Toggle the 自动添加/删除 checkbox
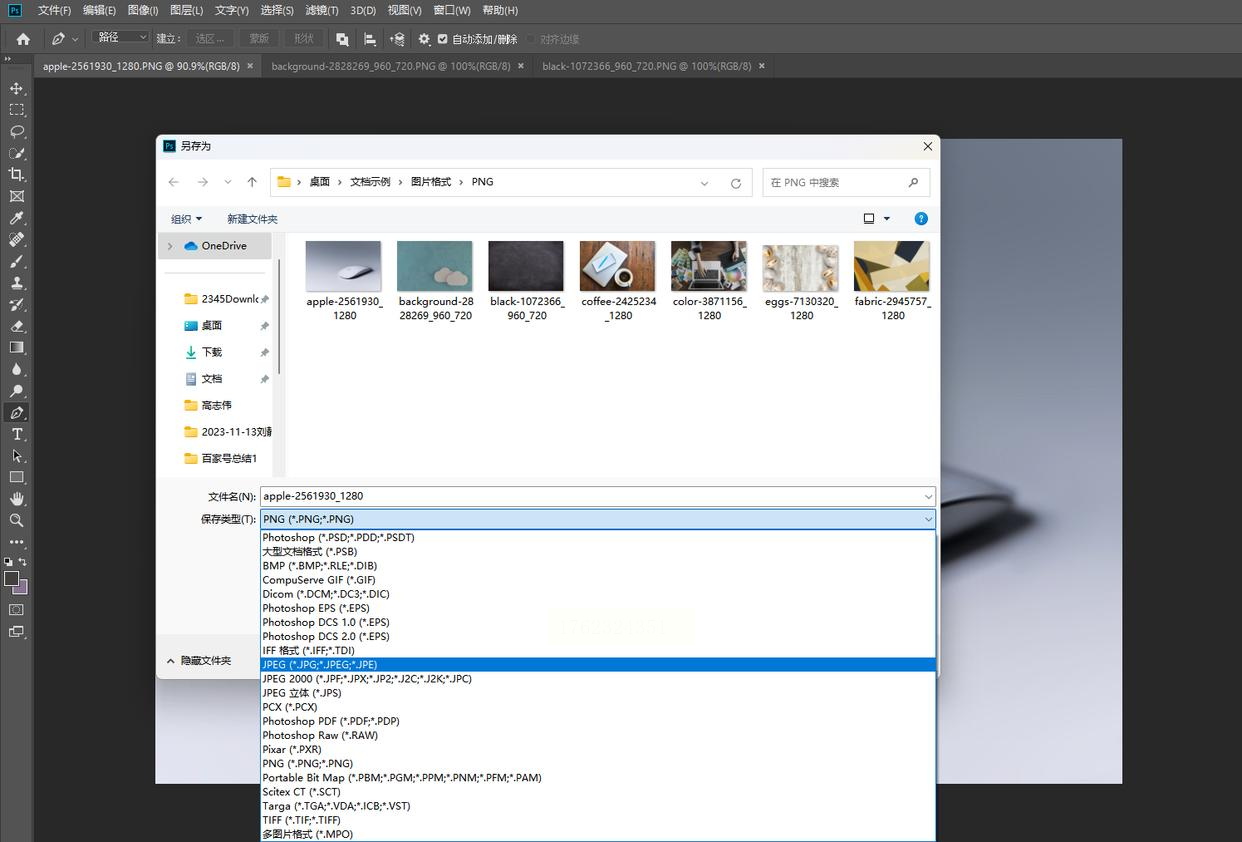The height and width of the screenshot is (842, 1242). pyautogui.click(x=443, y=39)
